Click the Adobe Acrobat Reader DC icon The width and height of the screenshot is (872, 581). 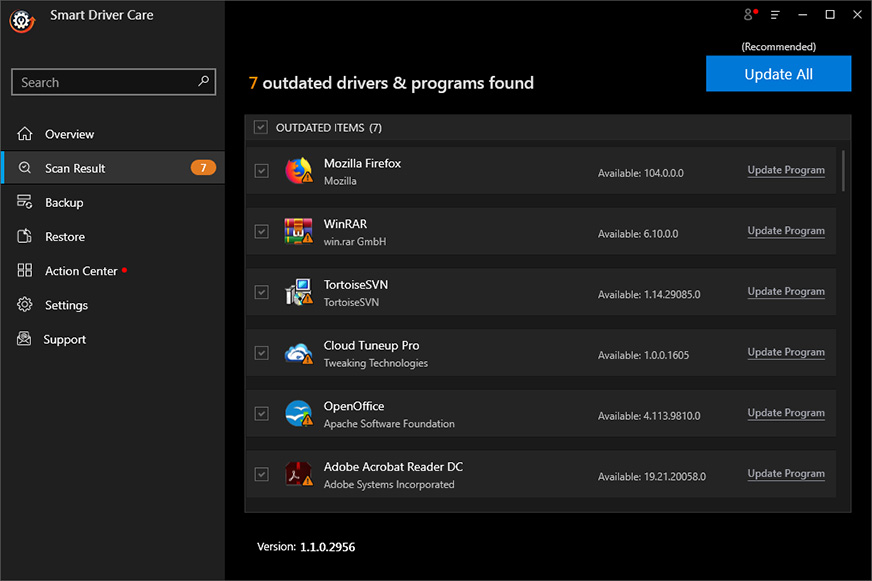coord(299,474)
